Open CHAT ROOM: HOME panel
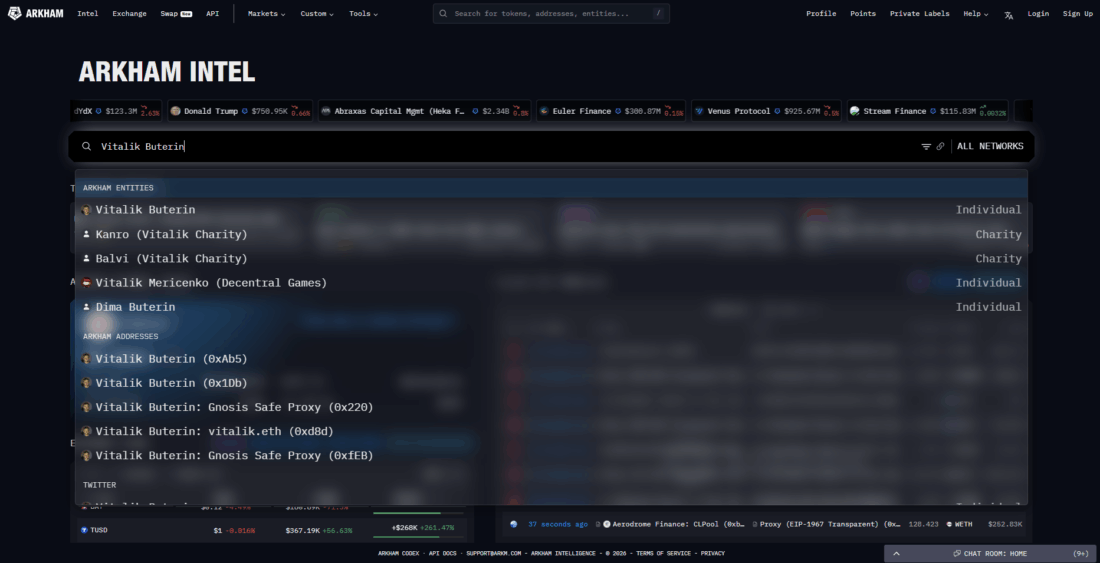Screen dimensions: 1100x563 (991, 553)
